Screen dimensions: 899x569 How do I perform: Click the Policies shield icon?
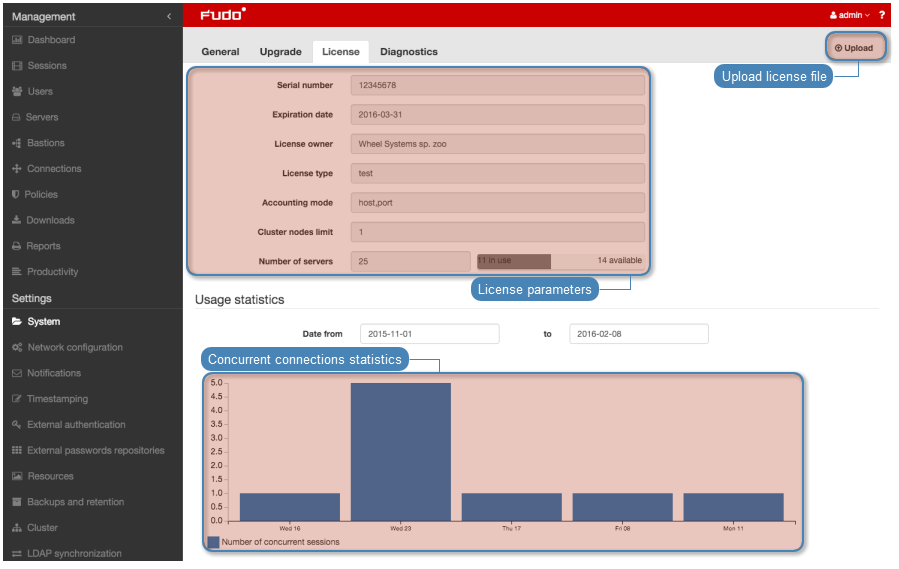(x=17, y=194)
